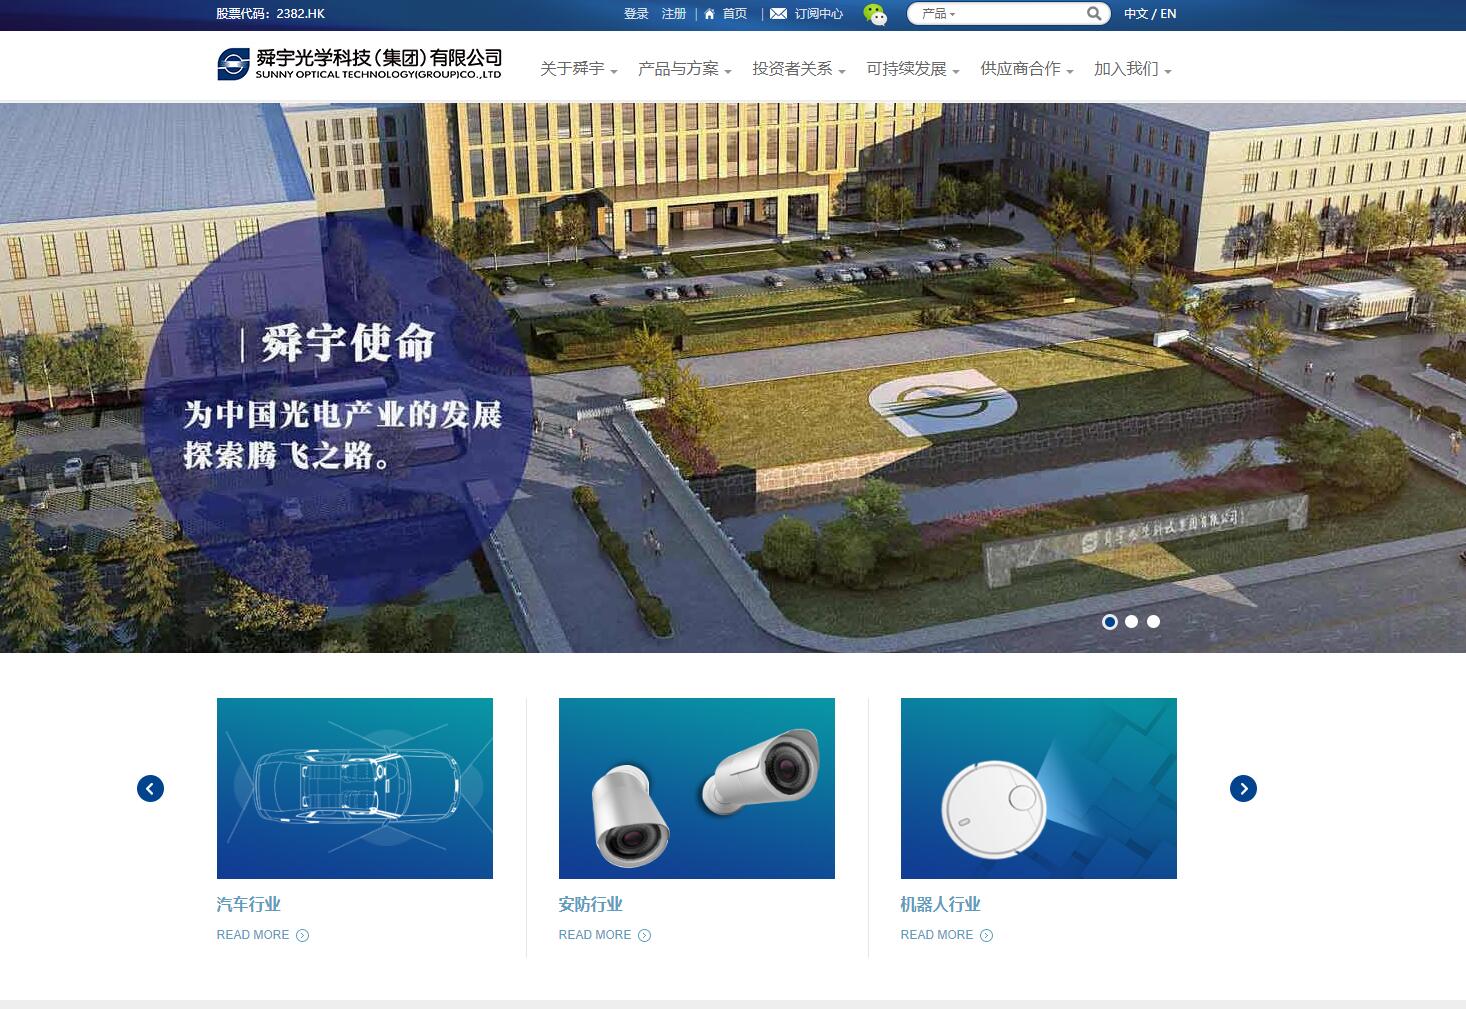The width and height of the screenshot is (1466, 1009).
Task: Open the 产品 search category dropdown
Action: coord(938,14)
